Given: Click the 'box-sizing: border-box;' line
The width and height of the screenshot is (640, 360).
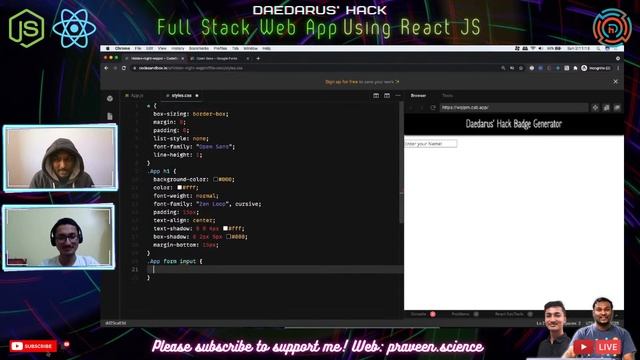Looking at the screenshot, I should [x=191, y=114].
